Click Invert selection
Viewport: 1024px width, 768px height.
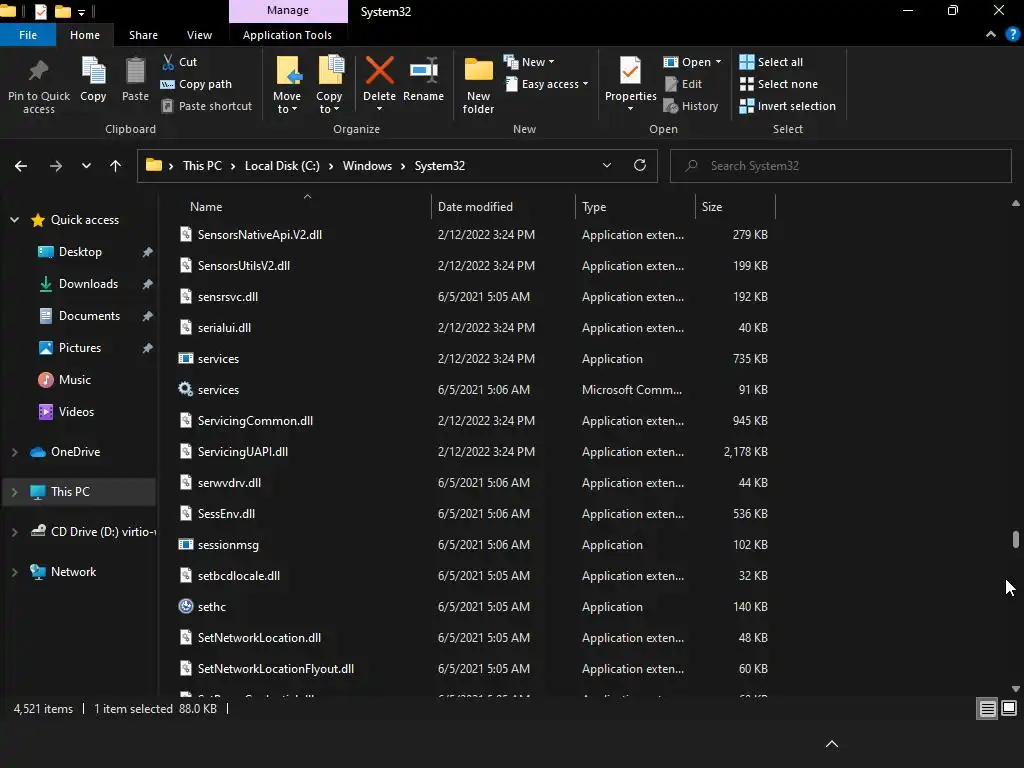point(788,106)
